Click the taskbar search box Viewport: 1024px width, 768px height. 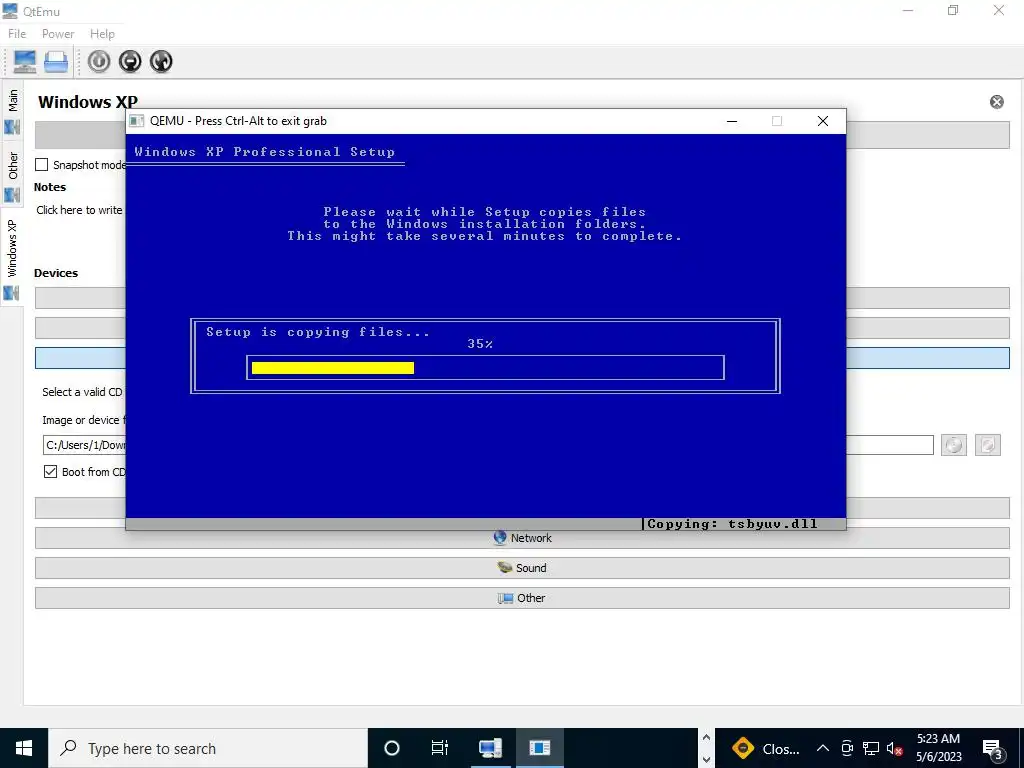208,748
